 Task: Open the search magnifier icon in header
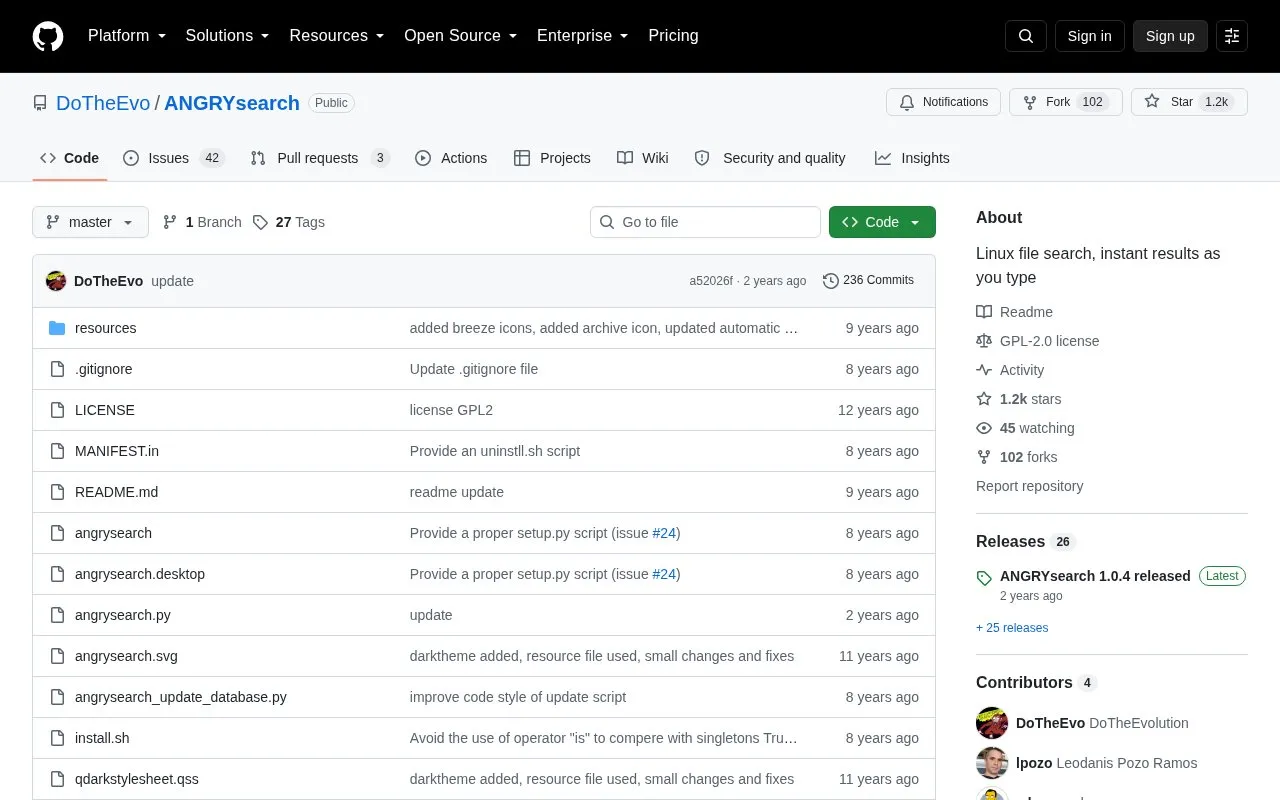[1026, 36]
